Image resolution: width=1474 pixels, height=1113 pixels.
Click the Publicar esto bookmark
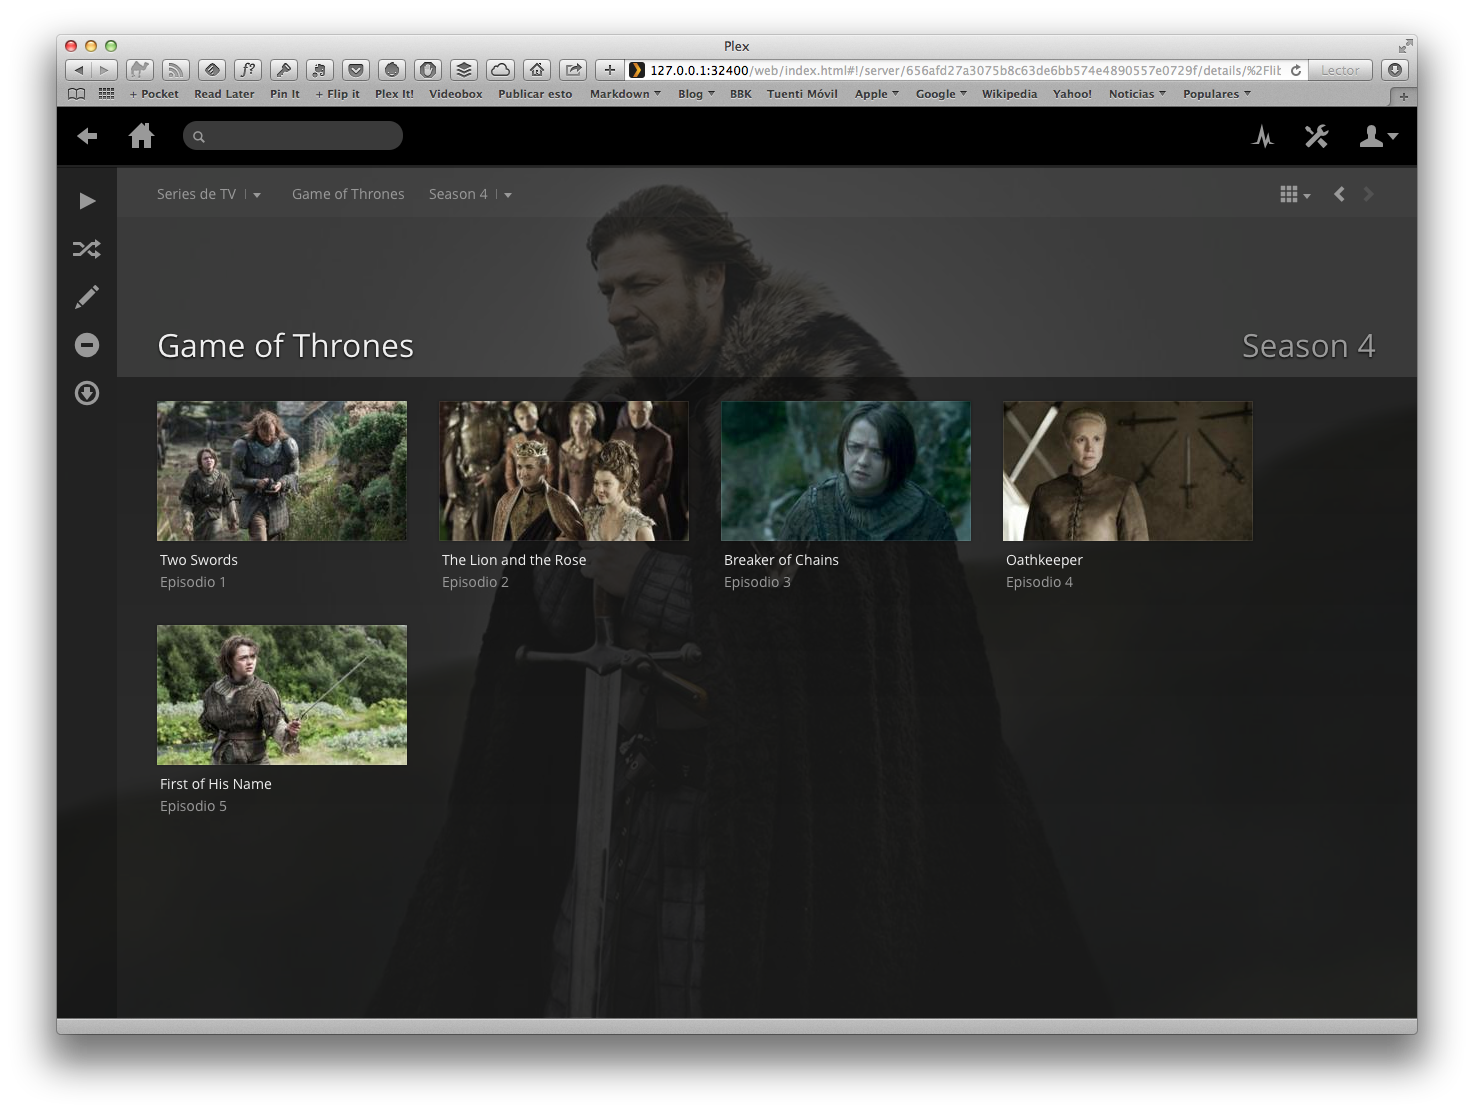point(535,94)
